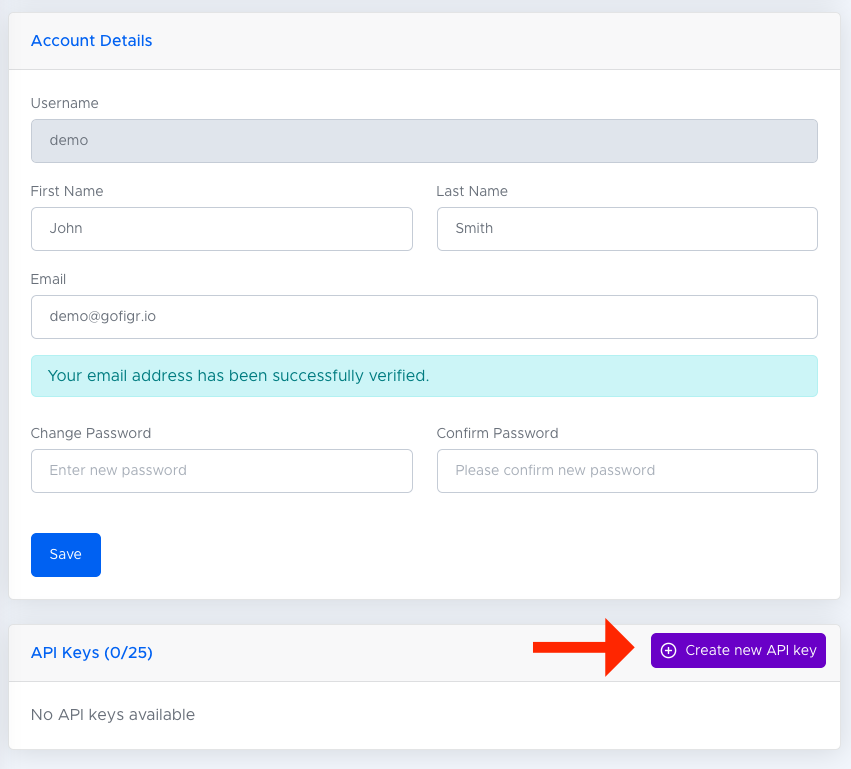Viewport: 851px width, 769px height.
Task: Click the email successfully verified banner
Action: [x=424, y=376]
